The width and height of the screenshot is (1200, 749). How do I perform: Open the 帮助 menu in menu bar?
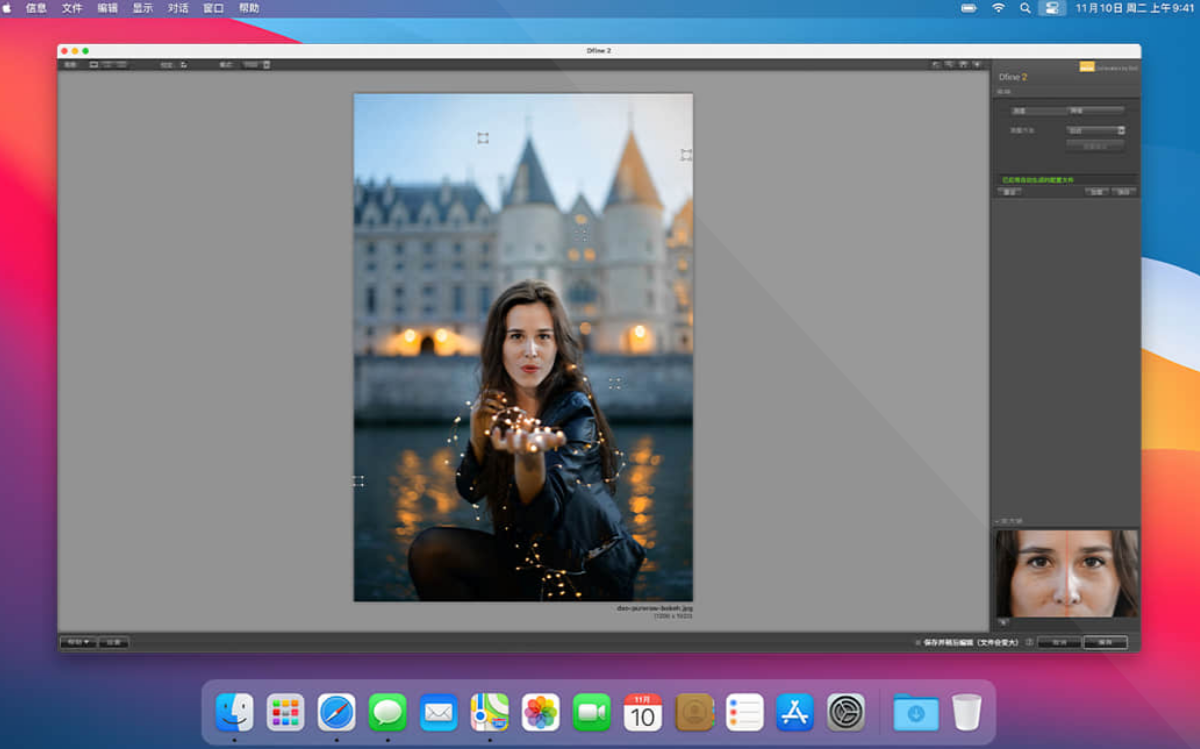coord(249,7)
